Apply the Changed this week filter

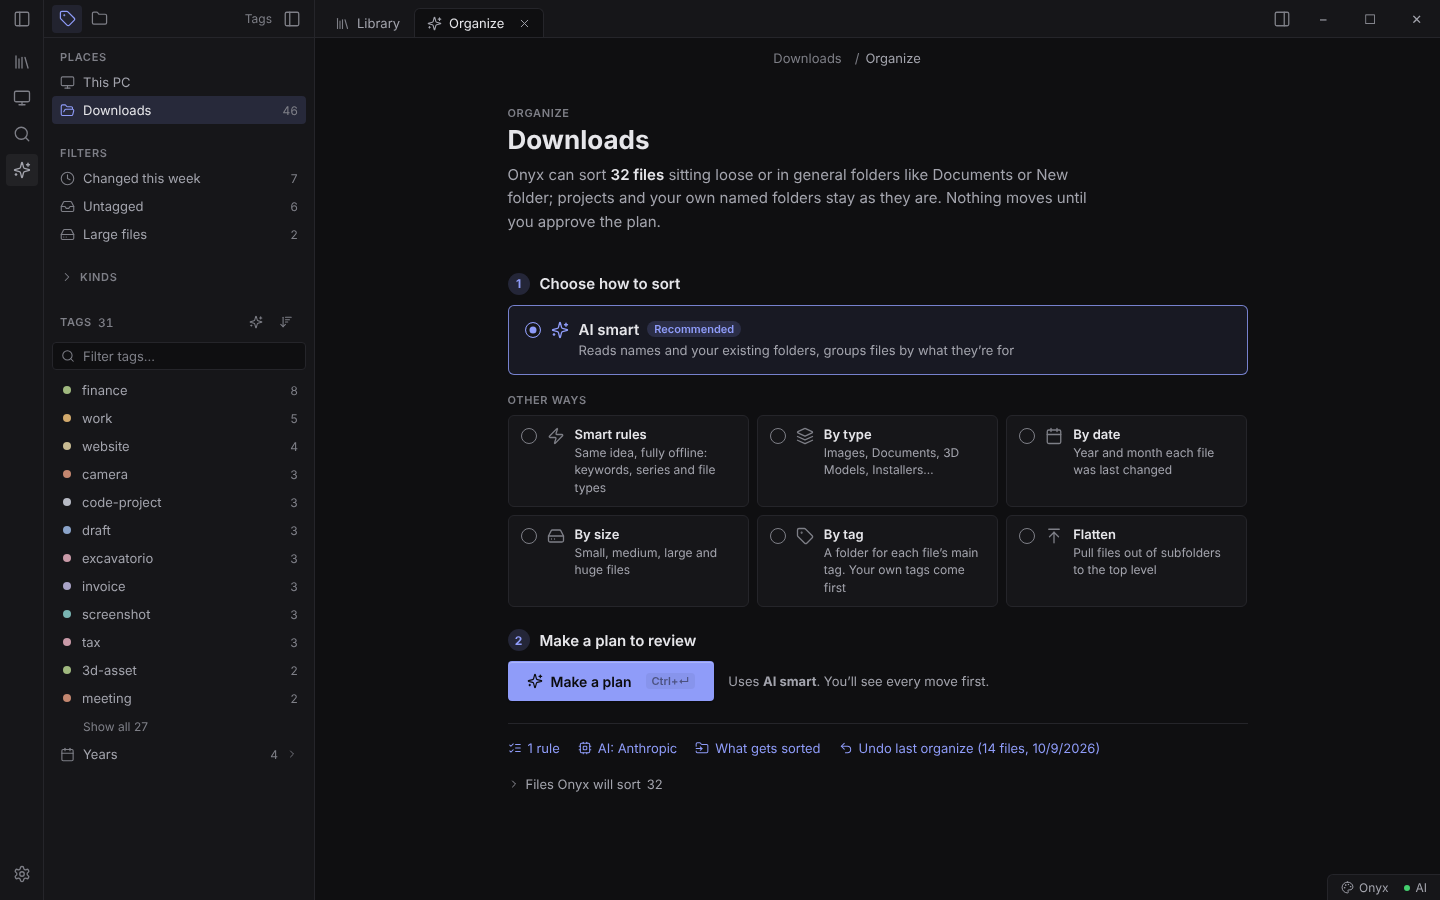[x=179, y=178]
